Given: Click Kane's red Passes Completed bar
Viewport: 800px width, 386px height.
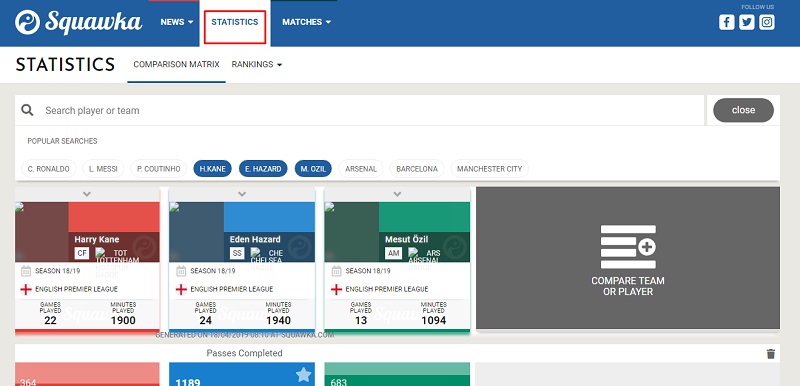Looking at the screenshot, I should pos(87,374).
